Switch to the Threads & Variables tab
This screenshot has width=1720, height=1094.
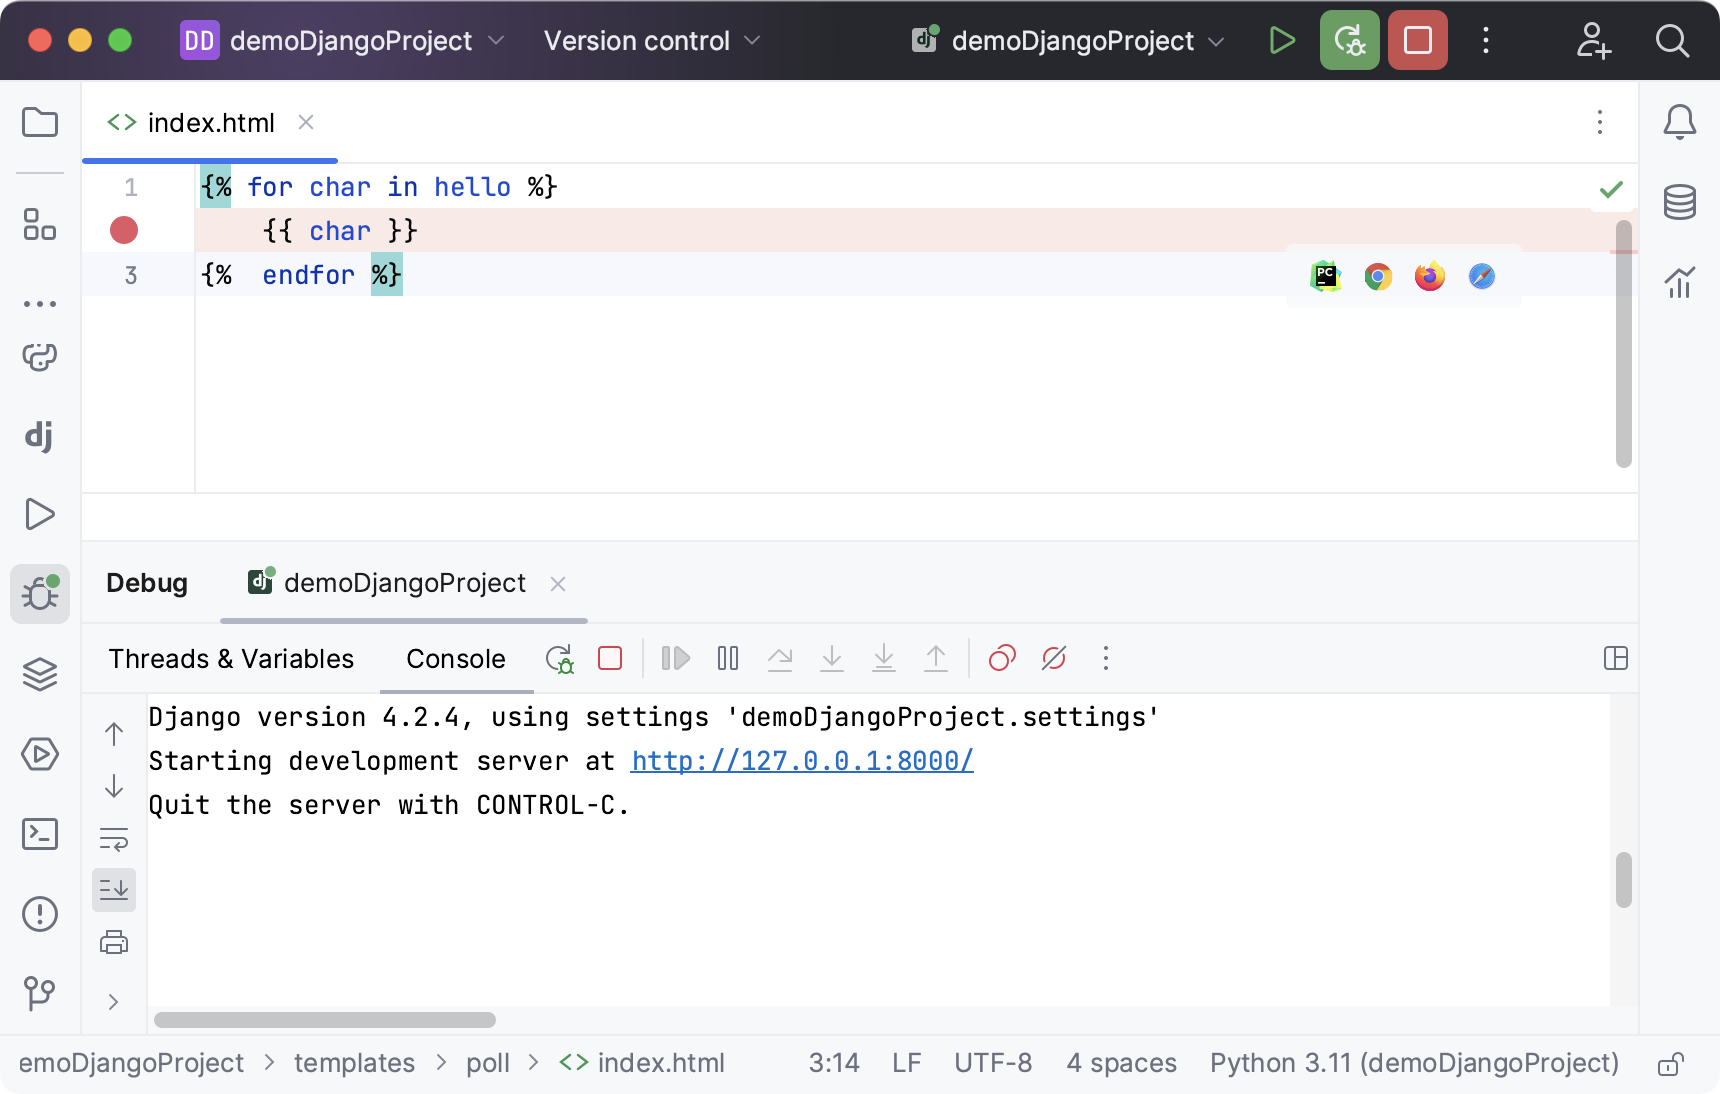(230, 659)
